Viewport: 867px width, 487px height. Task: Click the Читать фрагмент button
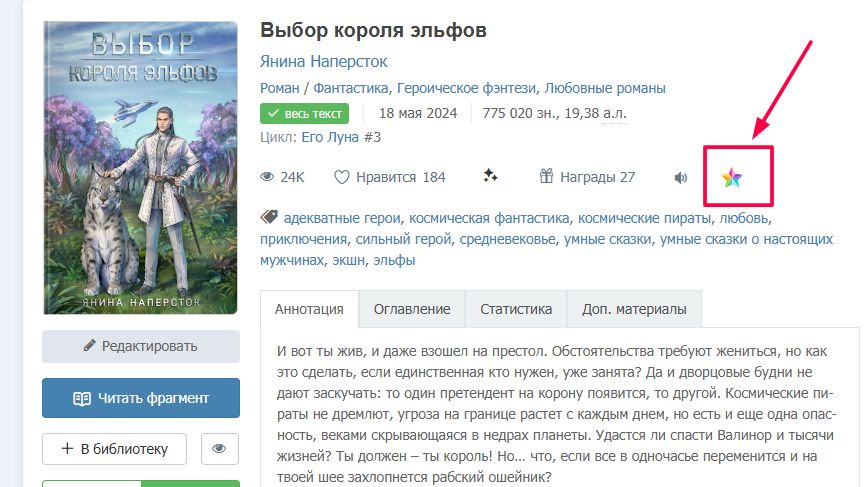point(141,398)
